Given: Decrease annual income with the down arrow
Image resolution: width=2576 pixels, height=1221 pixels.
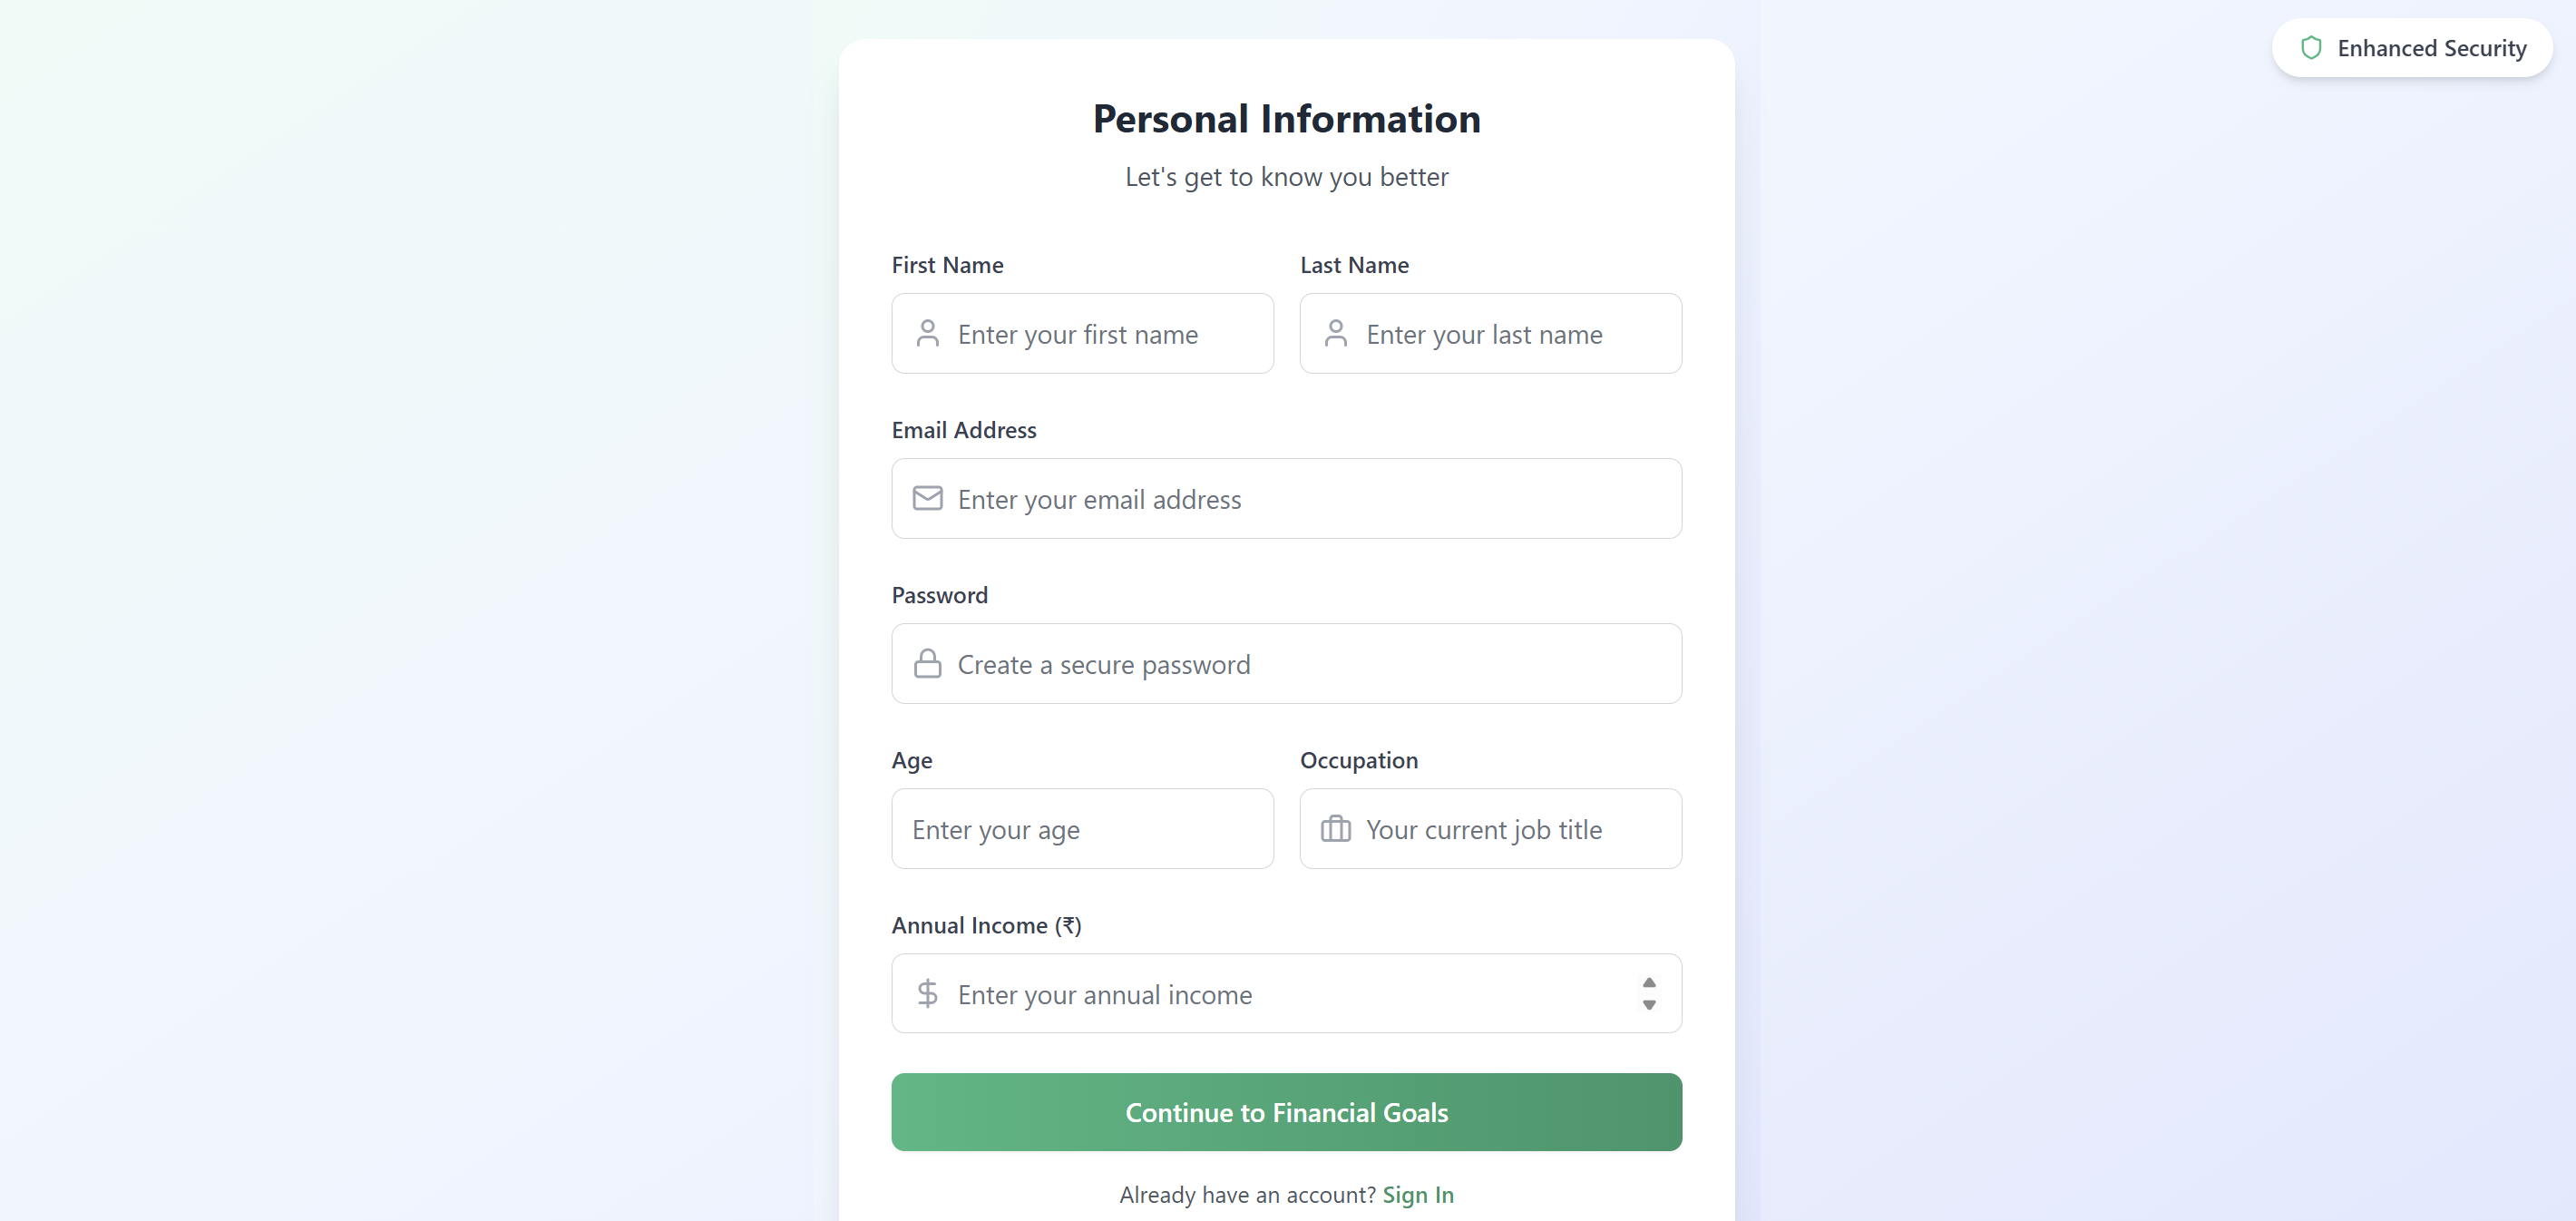Looking at the screenshot, I should 1648,1005.
